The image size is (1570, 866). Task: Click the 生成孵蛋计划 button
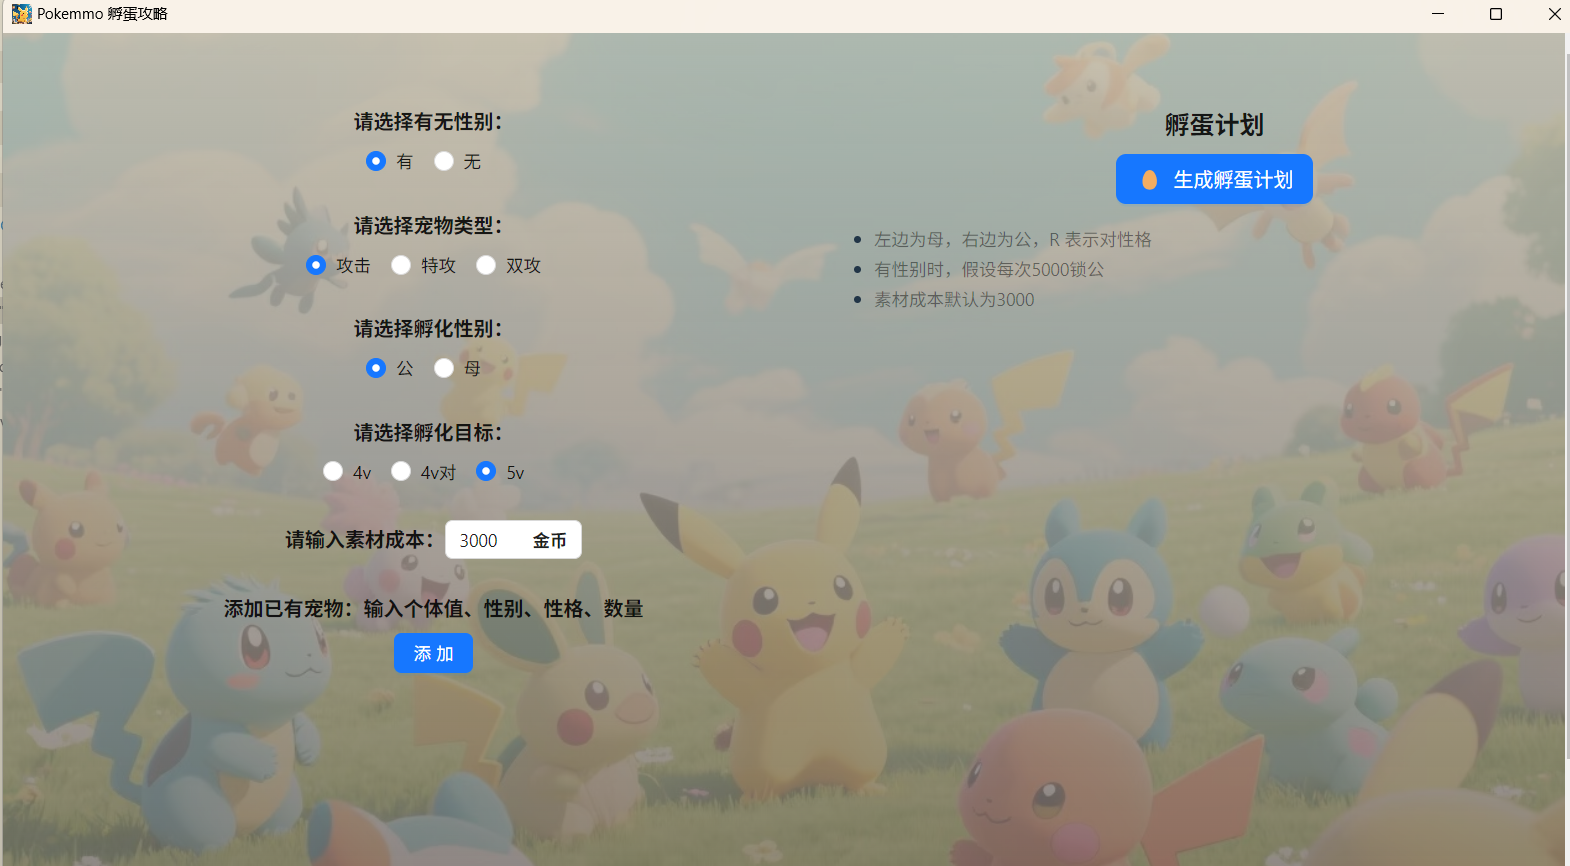1214,179
